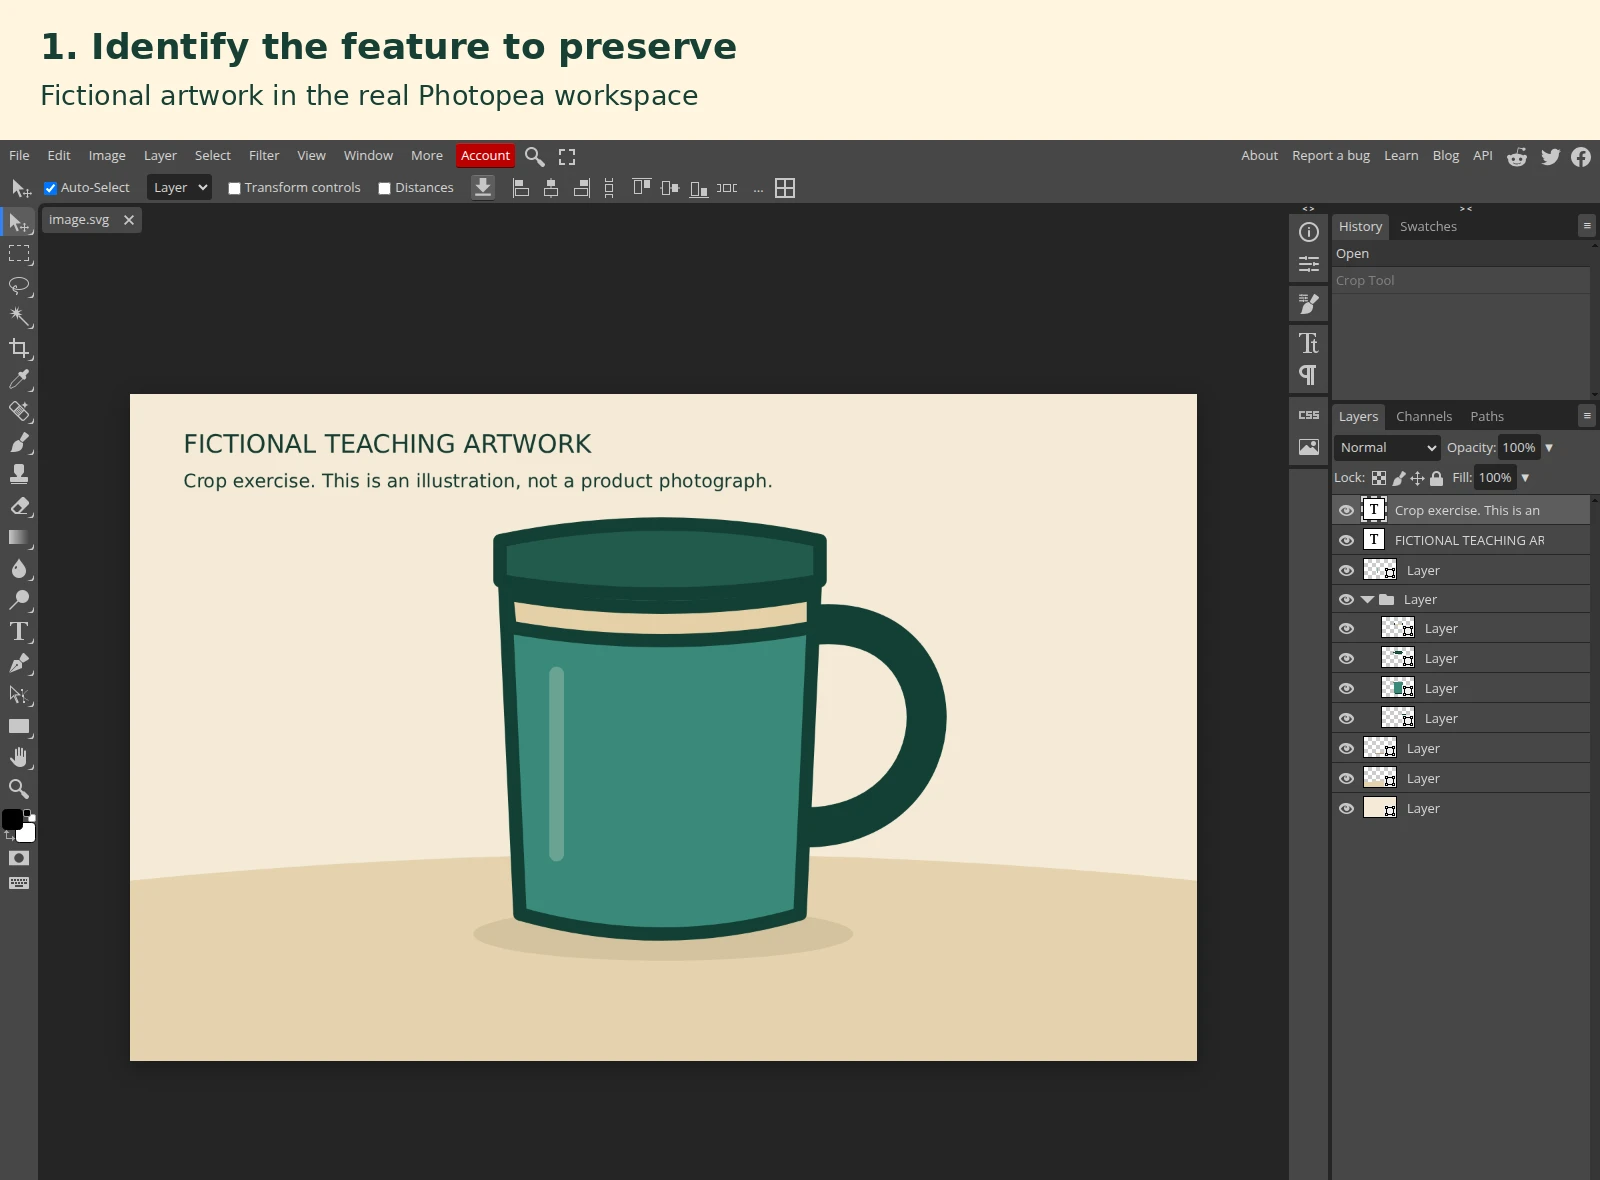1600x1180 pixels.
Task: Select the Magic Wand tool
Action: point(19,317)
